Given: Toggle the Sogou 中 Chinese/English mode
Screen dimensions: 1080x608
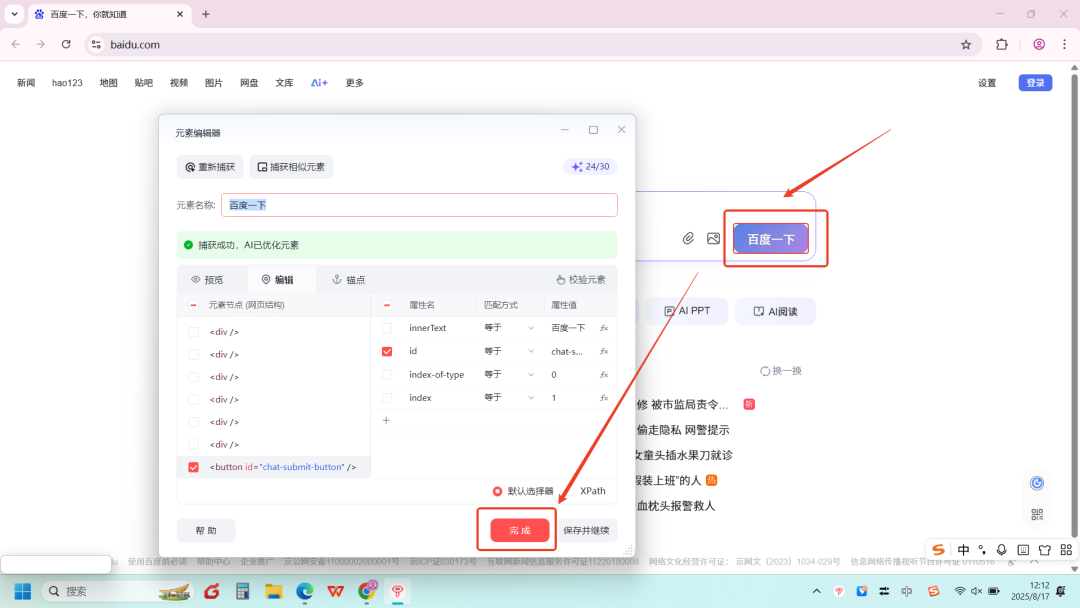Looking at the screenshot, I should point(964,549).
